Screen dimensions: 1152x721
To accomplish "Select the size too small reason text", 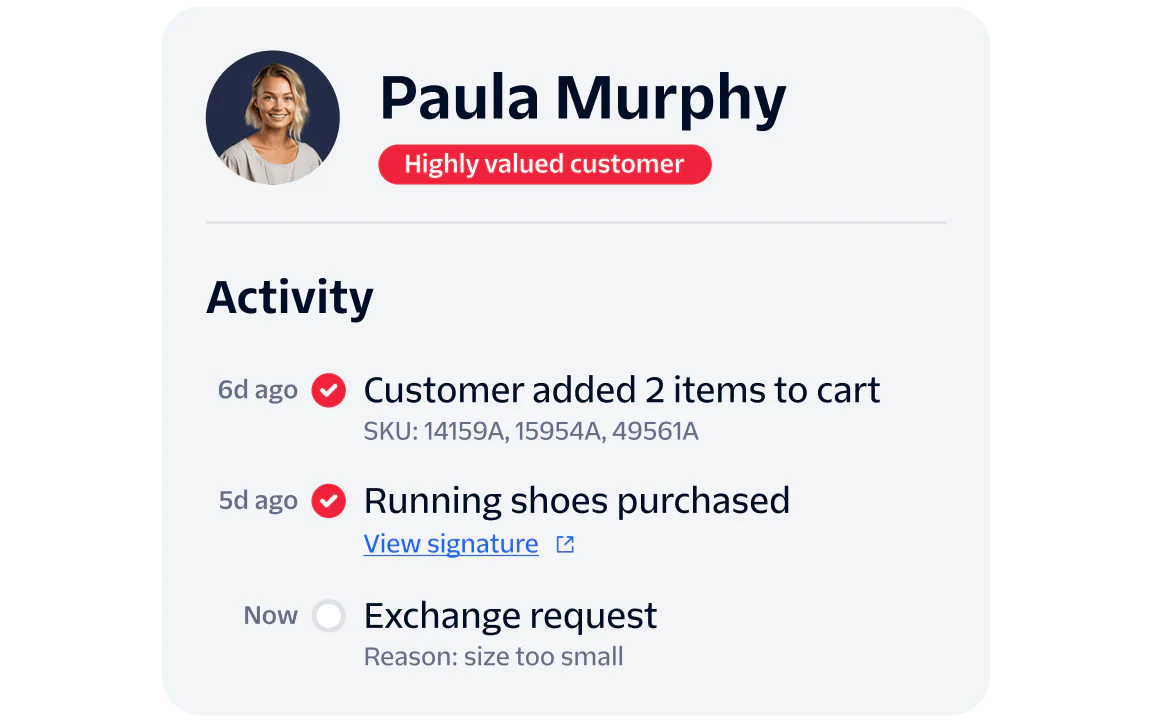I will 492,657.
